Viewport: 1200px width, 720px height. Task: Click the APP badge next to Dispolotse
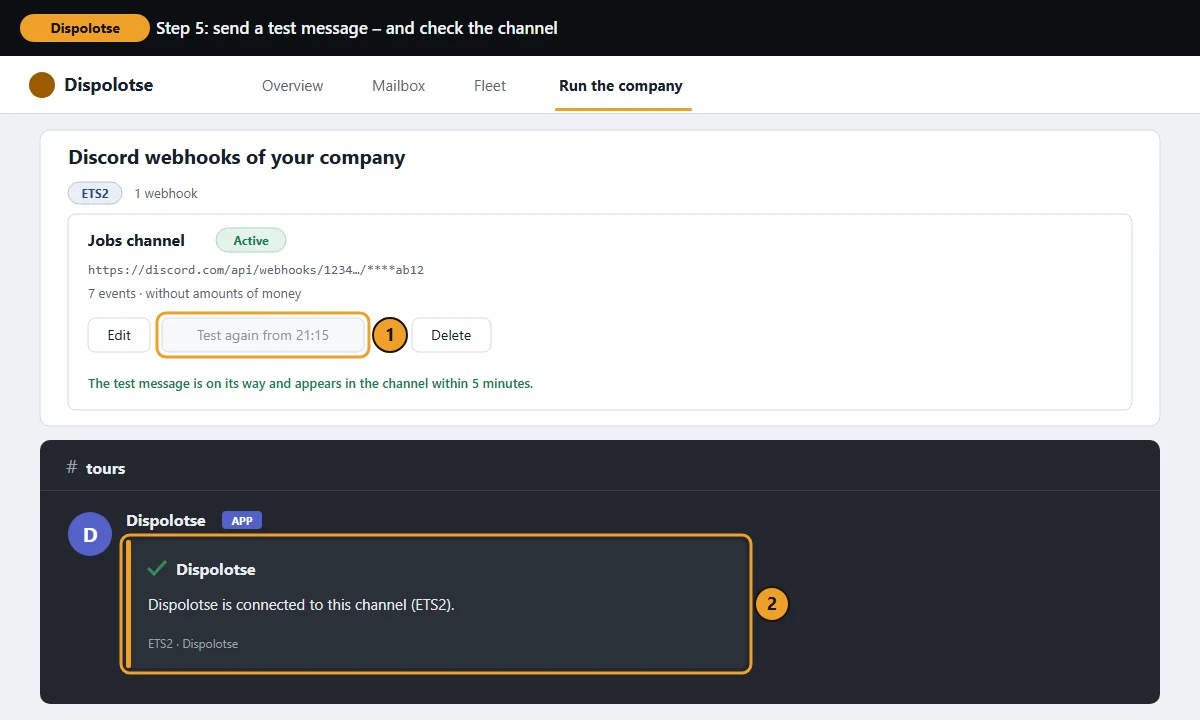pyautogui.click(x=242, y=520)
